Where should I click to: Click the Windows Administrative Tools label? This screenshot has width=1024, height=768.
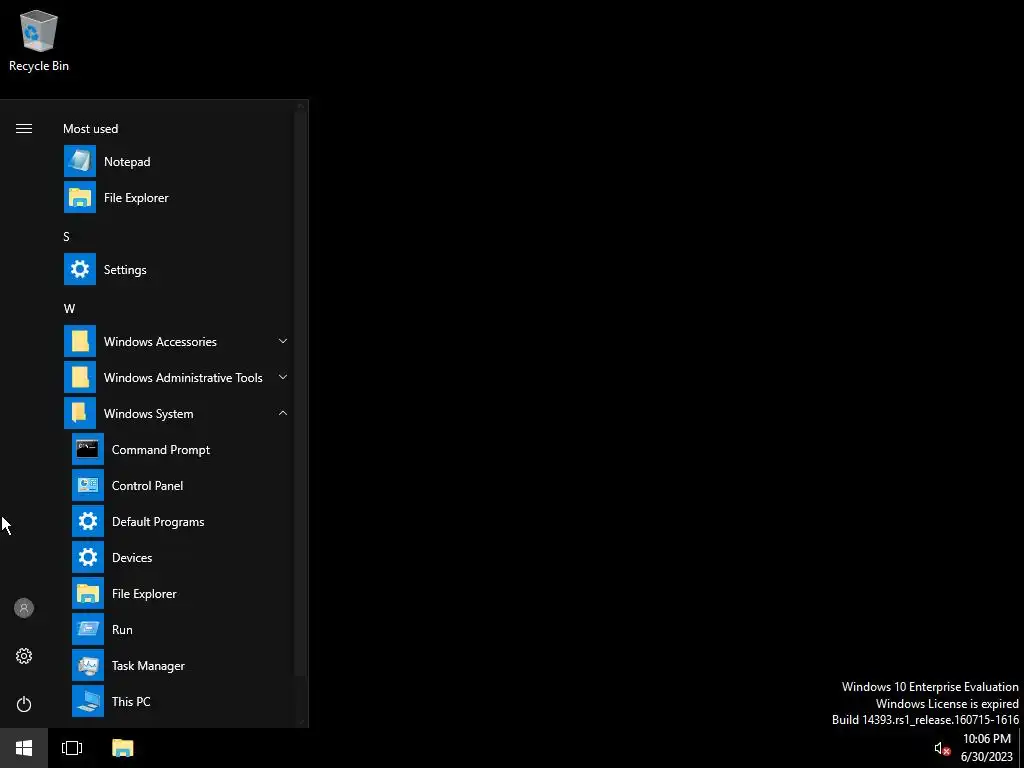[x=183, y=377]
